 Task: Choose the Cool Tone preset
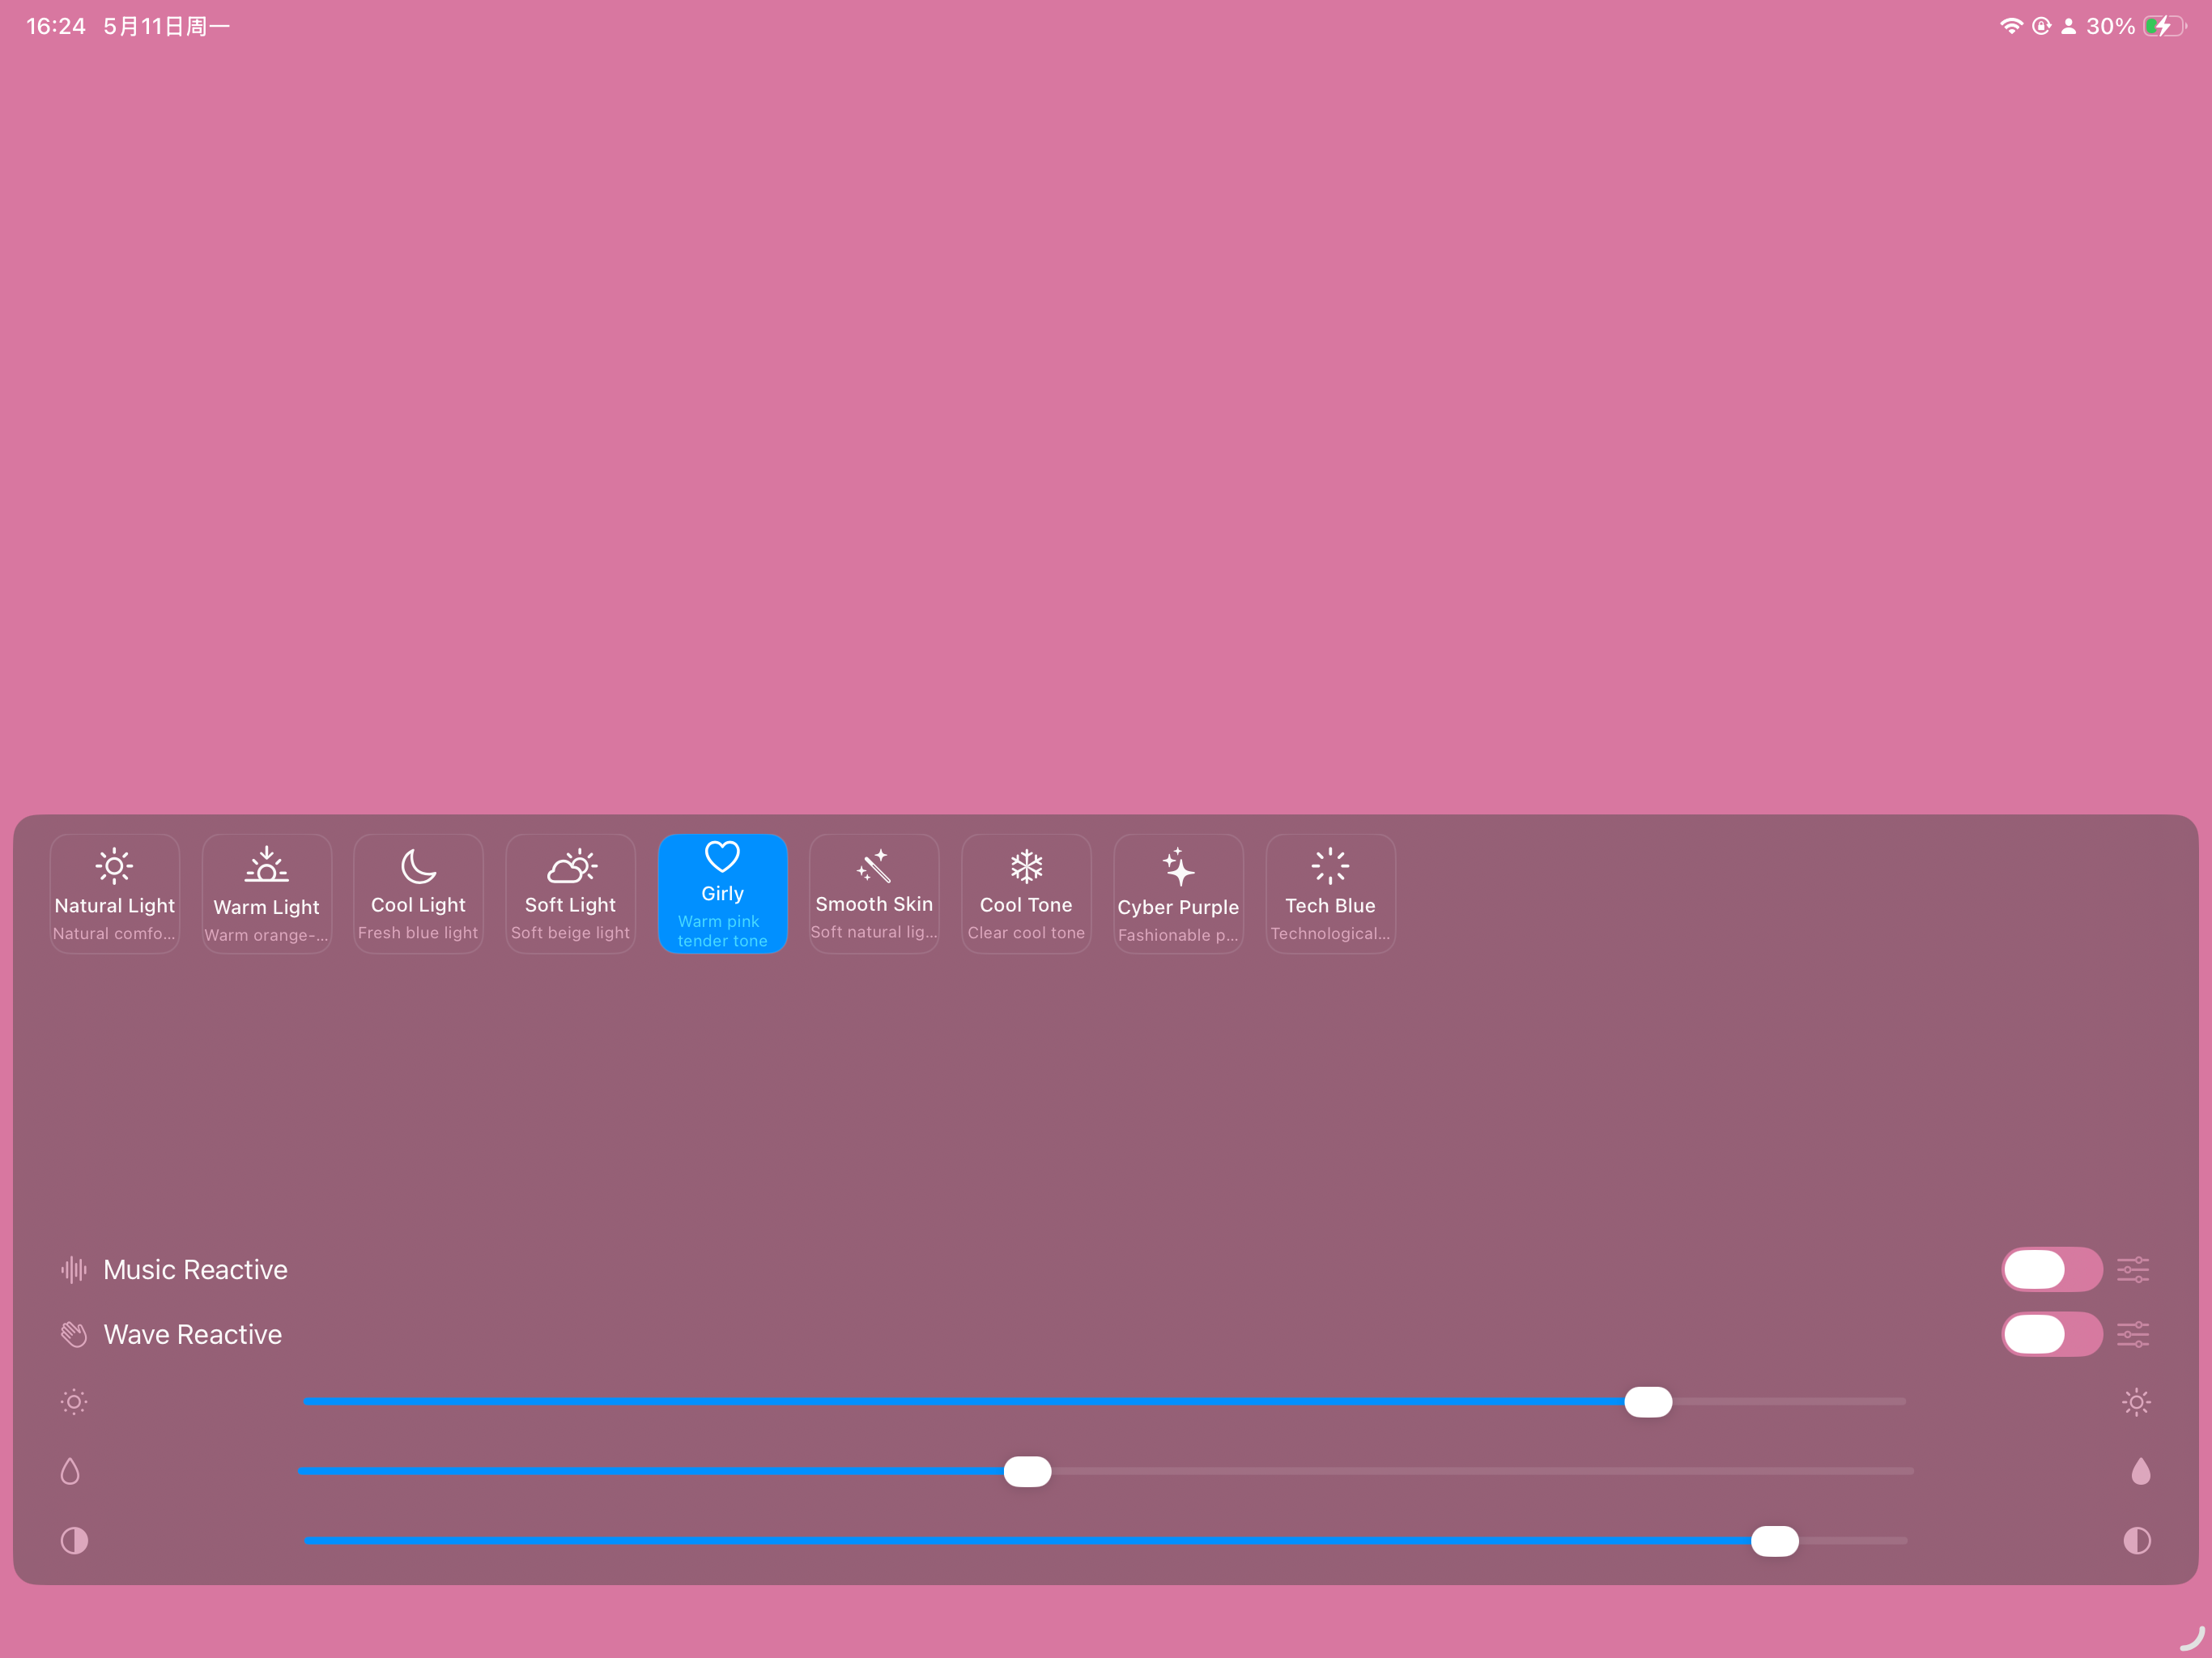pos(1026,893)
